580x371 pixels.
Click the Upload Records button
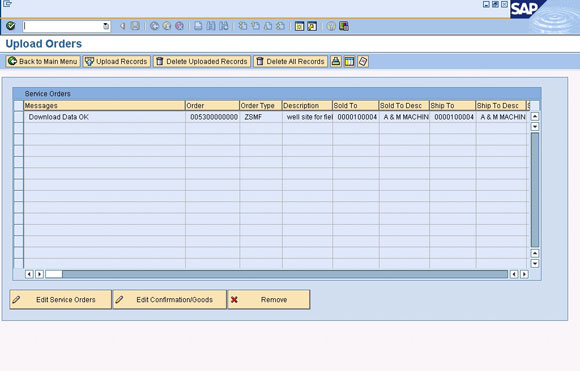pos(117,61)
